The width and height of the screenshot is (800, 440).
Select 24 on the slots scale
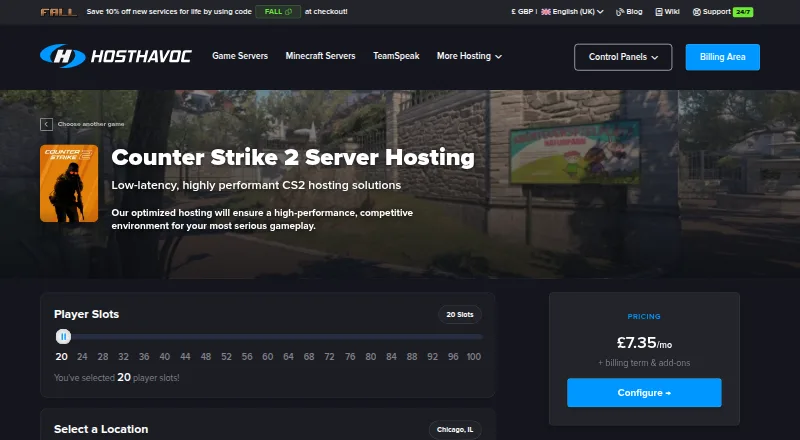[x=82, y=357]
